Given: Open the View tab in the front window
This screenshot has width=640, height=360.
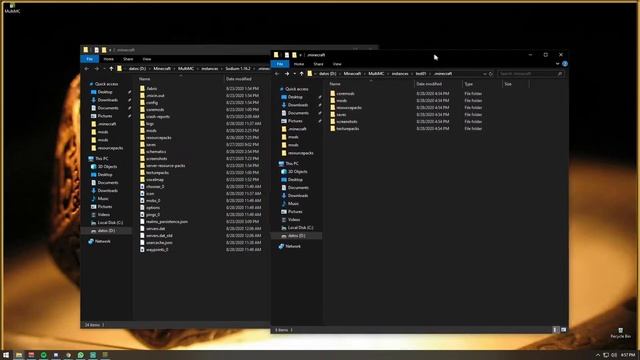Looking at the screenshot, I should click(337, 64).
